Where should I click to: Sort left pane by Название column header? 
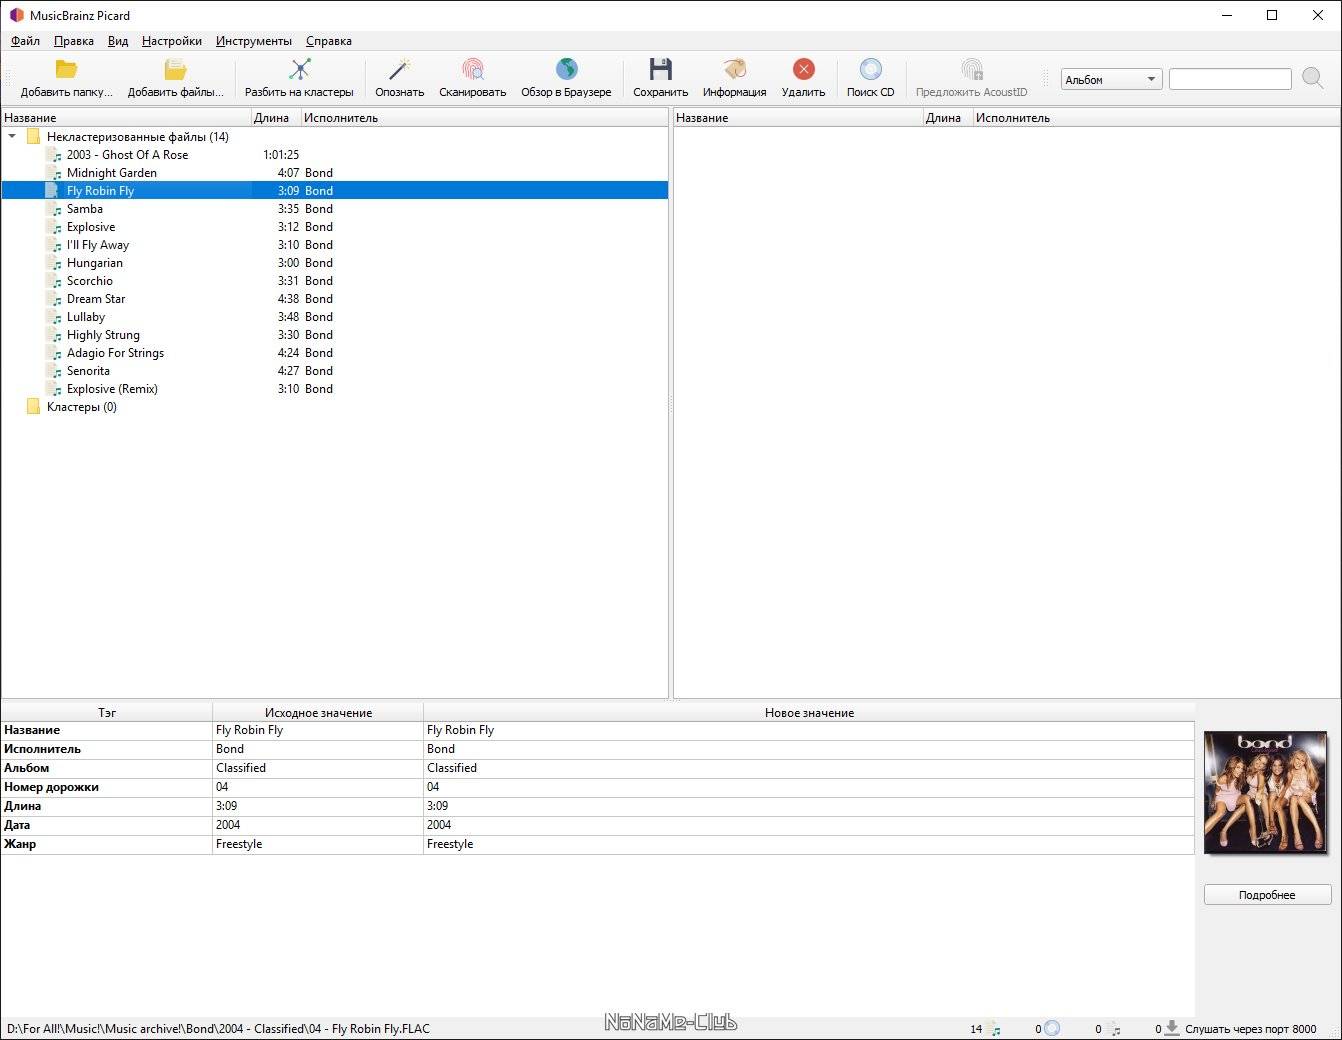point(126,118)
